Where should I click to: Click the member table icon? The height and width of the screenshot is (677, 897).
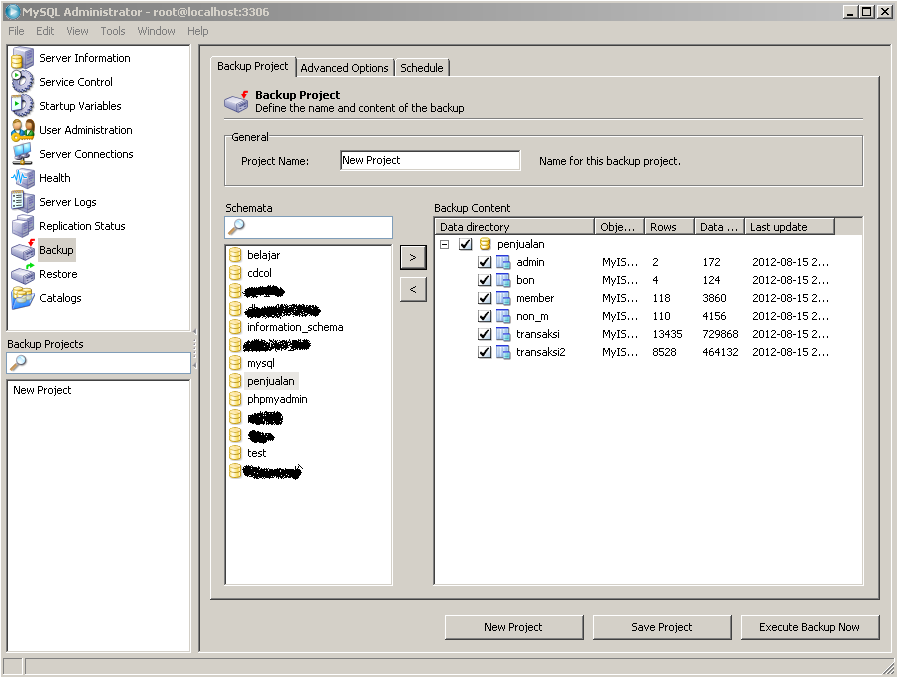(503, 298)
